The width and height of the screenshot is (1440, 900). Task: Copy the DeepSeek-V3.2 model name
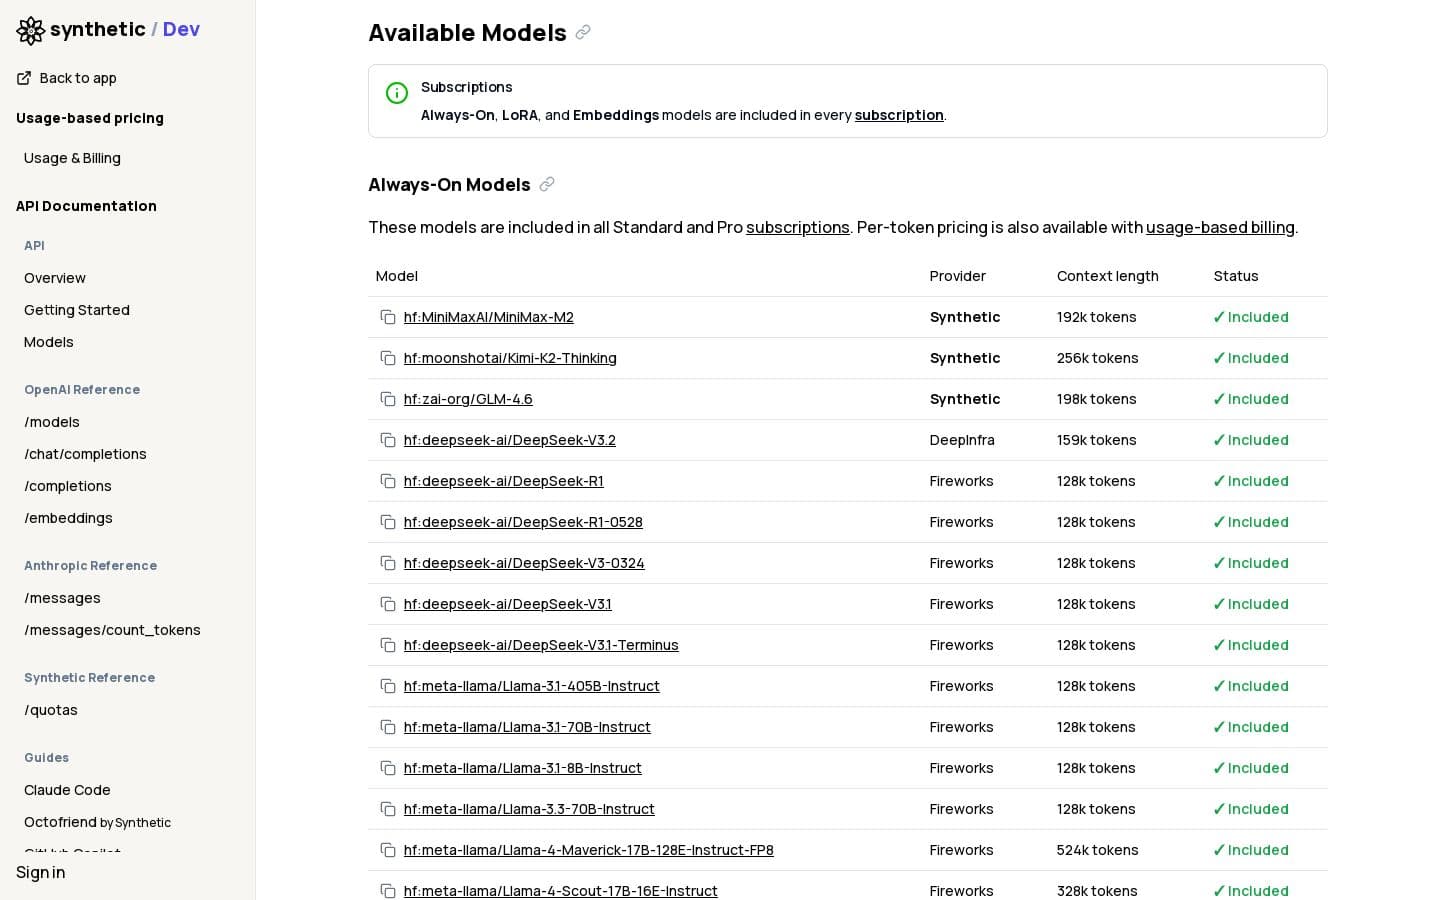388,440
